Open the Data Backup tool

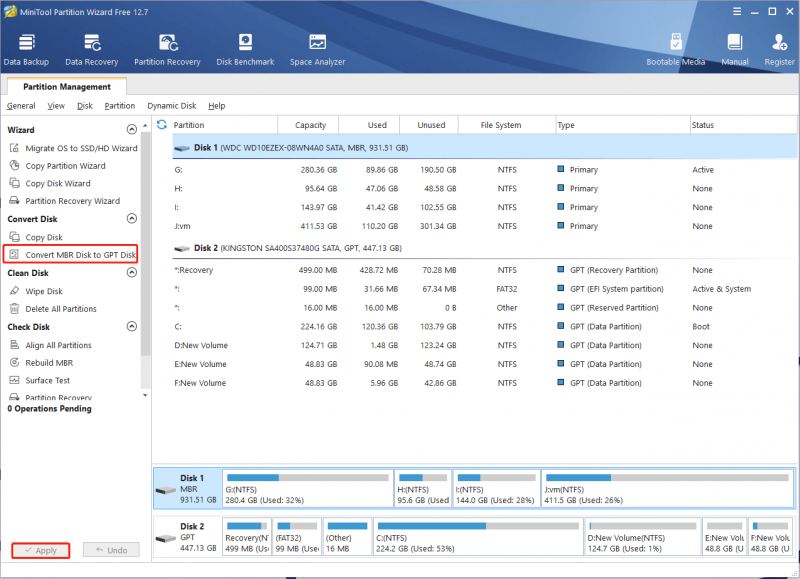pos(26,49)
